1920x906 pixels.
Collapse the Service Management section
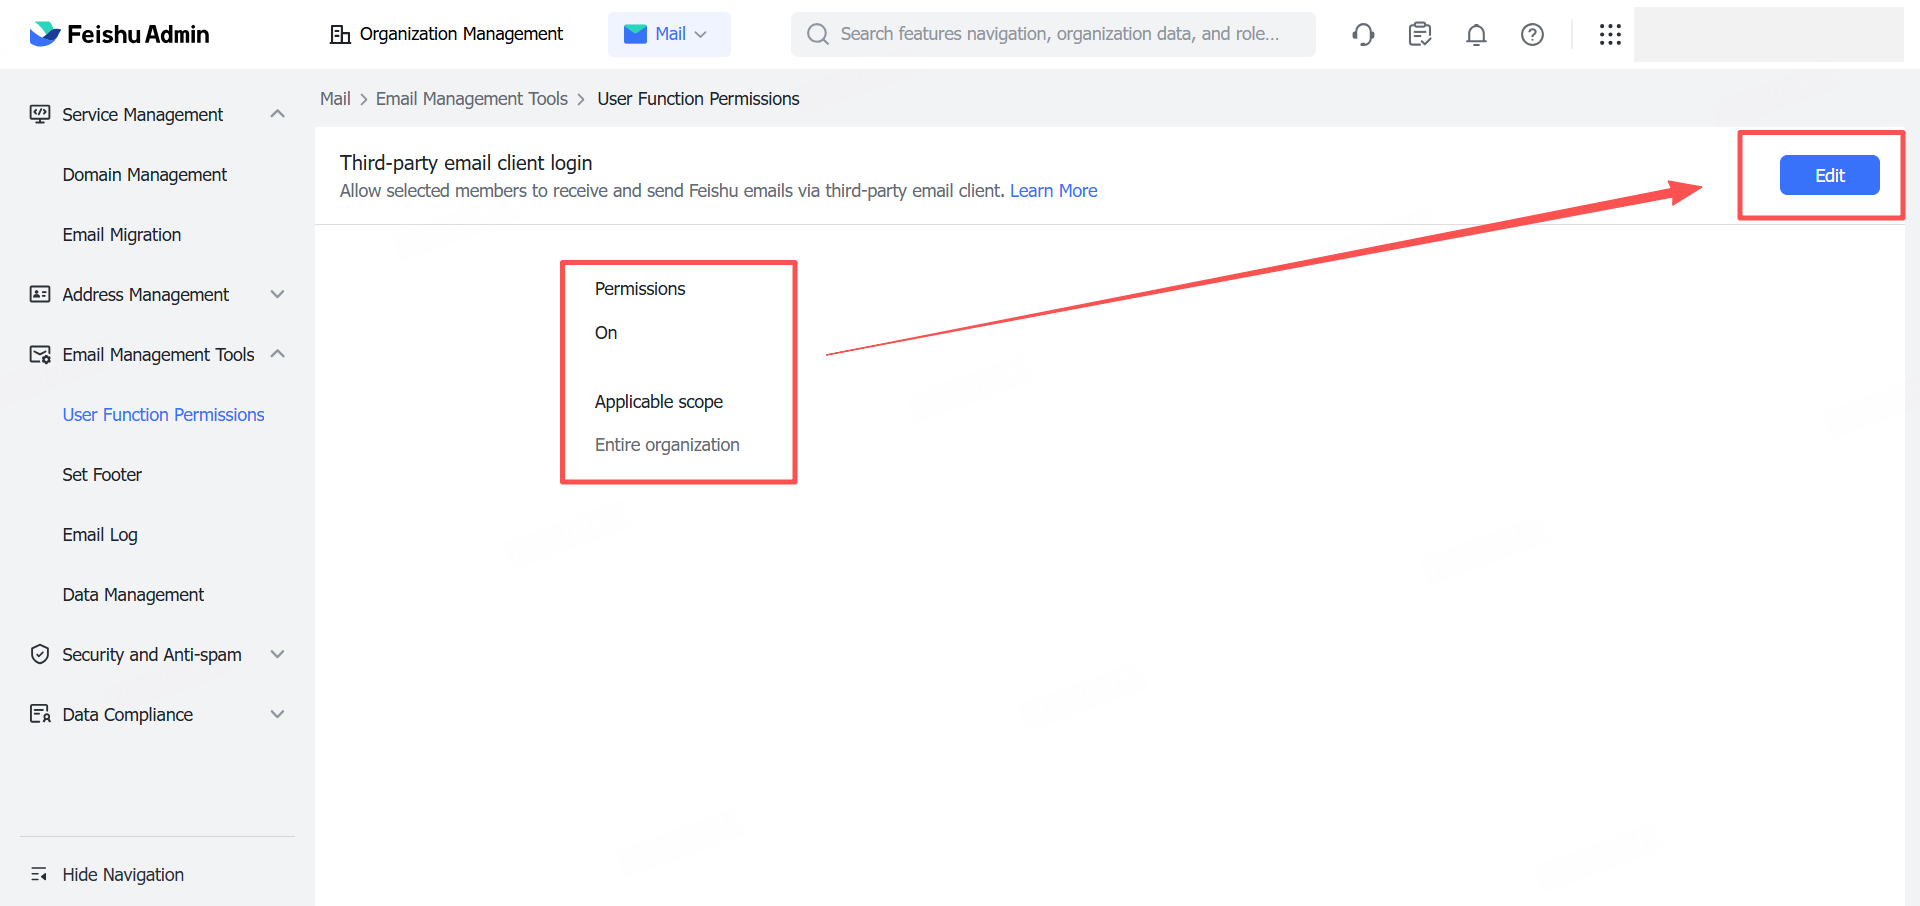tap(278, 114)
